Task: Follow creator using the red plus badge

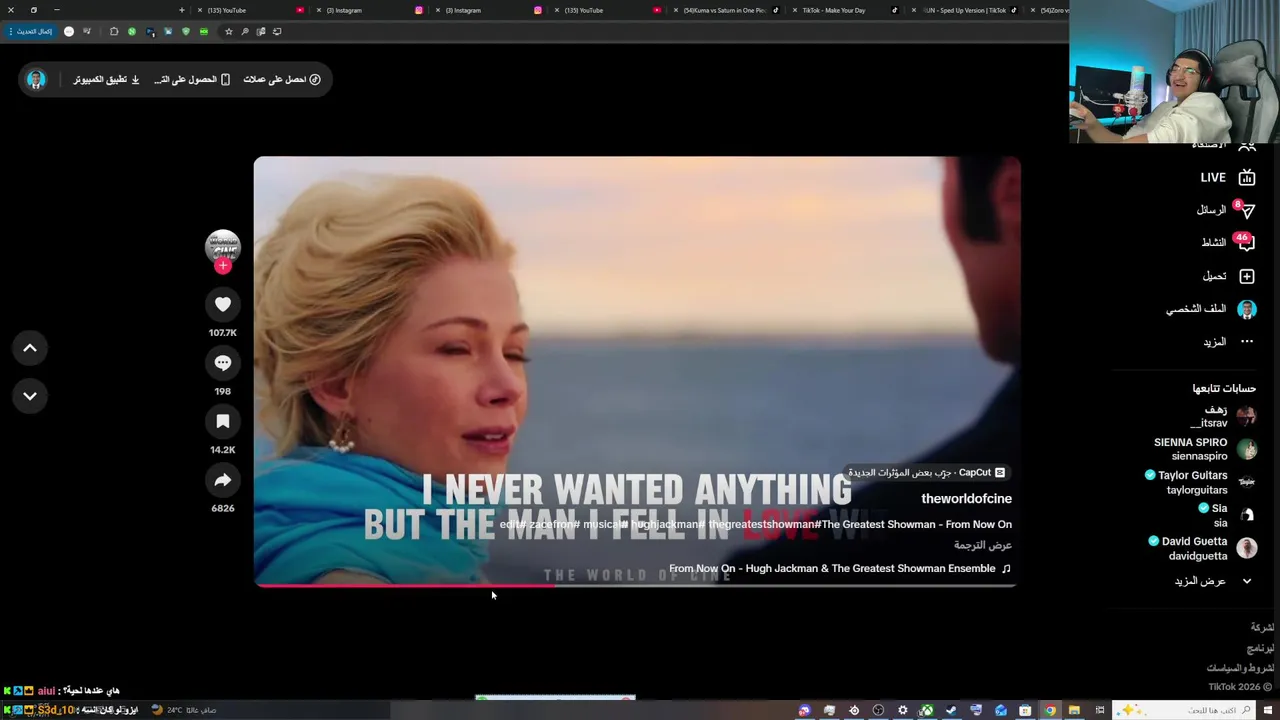Action: [223, 266]
